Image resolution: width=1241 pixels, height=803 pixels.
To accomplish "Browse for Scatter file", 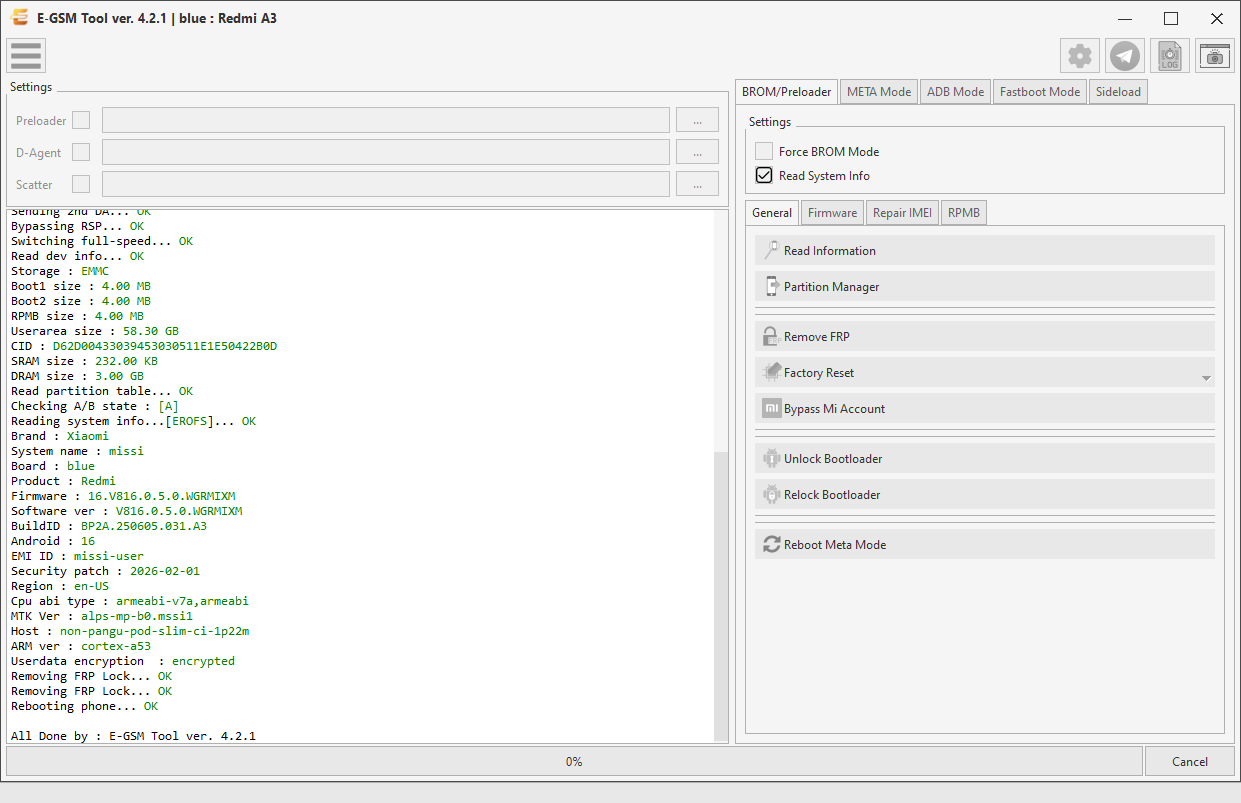I will click(697, 184).
